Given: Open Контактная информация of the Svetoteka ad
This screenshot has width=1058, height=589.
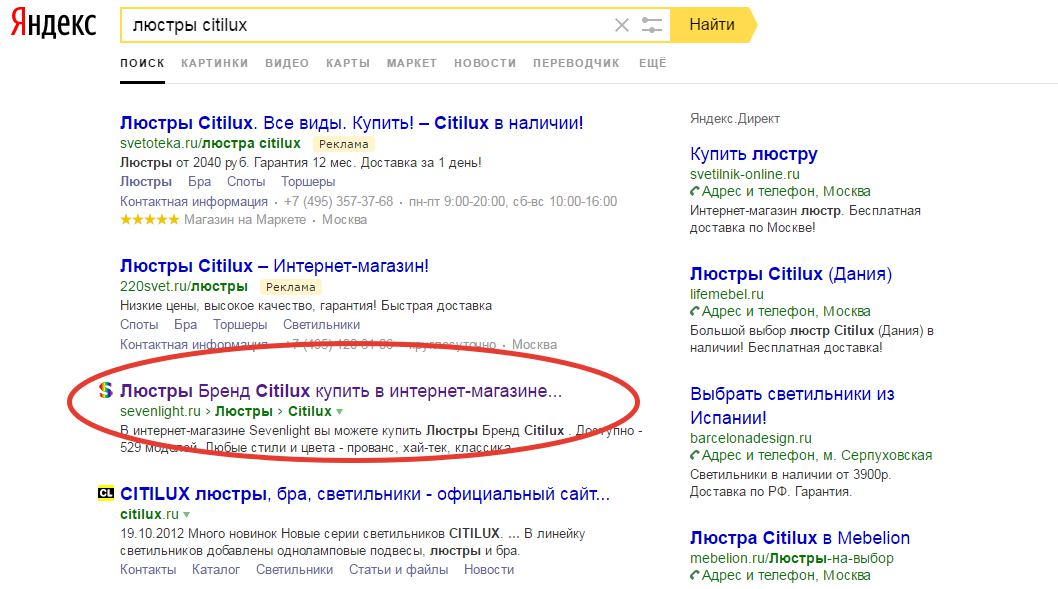Looking at the screenshot, I should (194, 201).
